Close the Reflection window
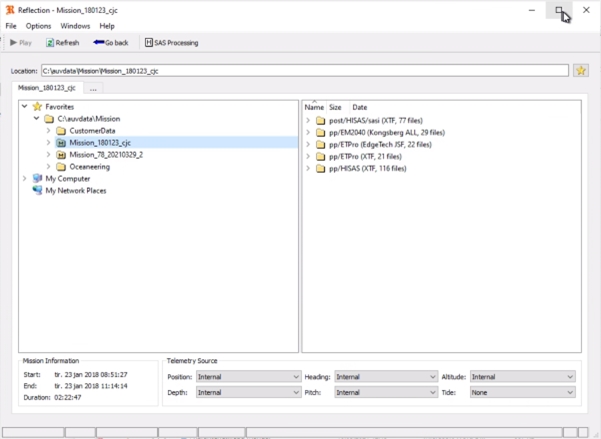Viewport: 601px width, 439px height. coord(586,10)
